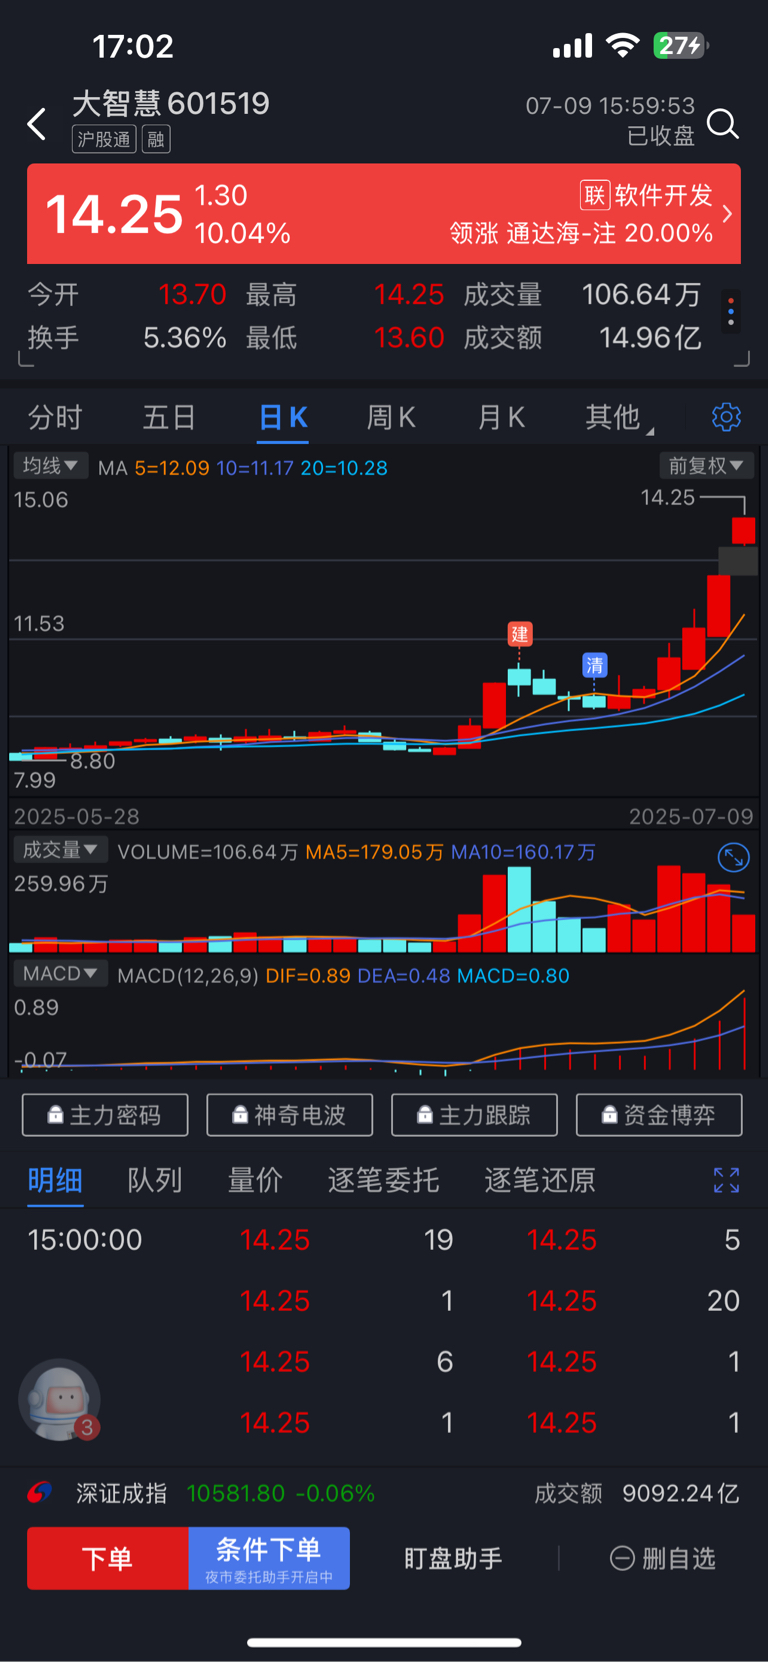Tap the 清 position marker on chart
Viewport: 768px width, 1662px height.
pyautogui.click(x=595, y=665)
